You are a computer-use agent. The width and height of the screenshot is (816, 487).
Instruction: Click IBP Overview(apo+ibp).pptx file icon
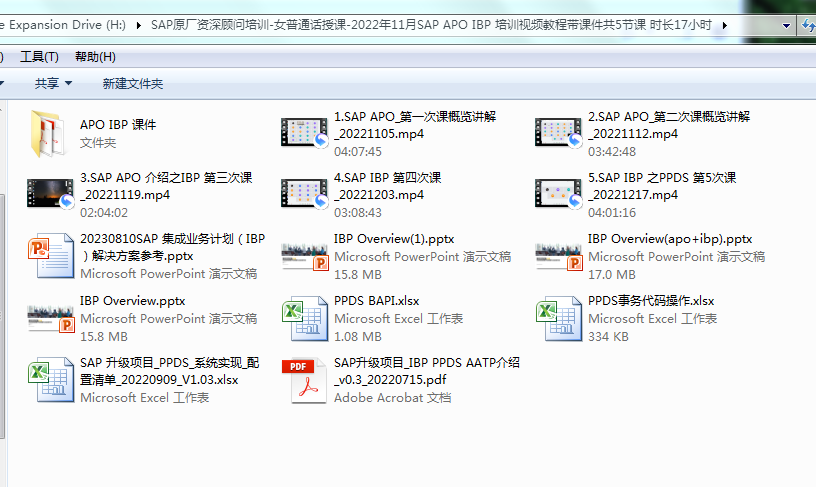(558, 256)
